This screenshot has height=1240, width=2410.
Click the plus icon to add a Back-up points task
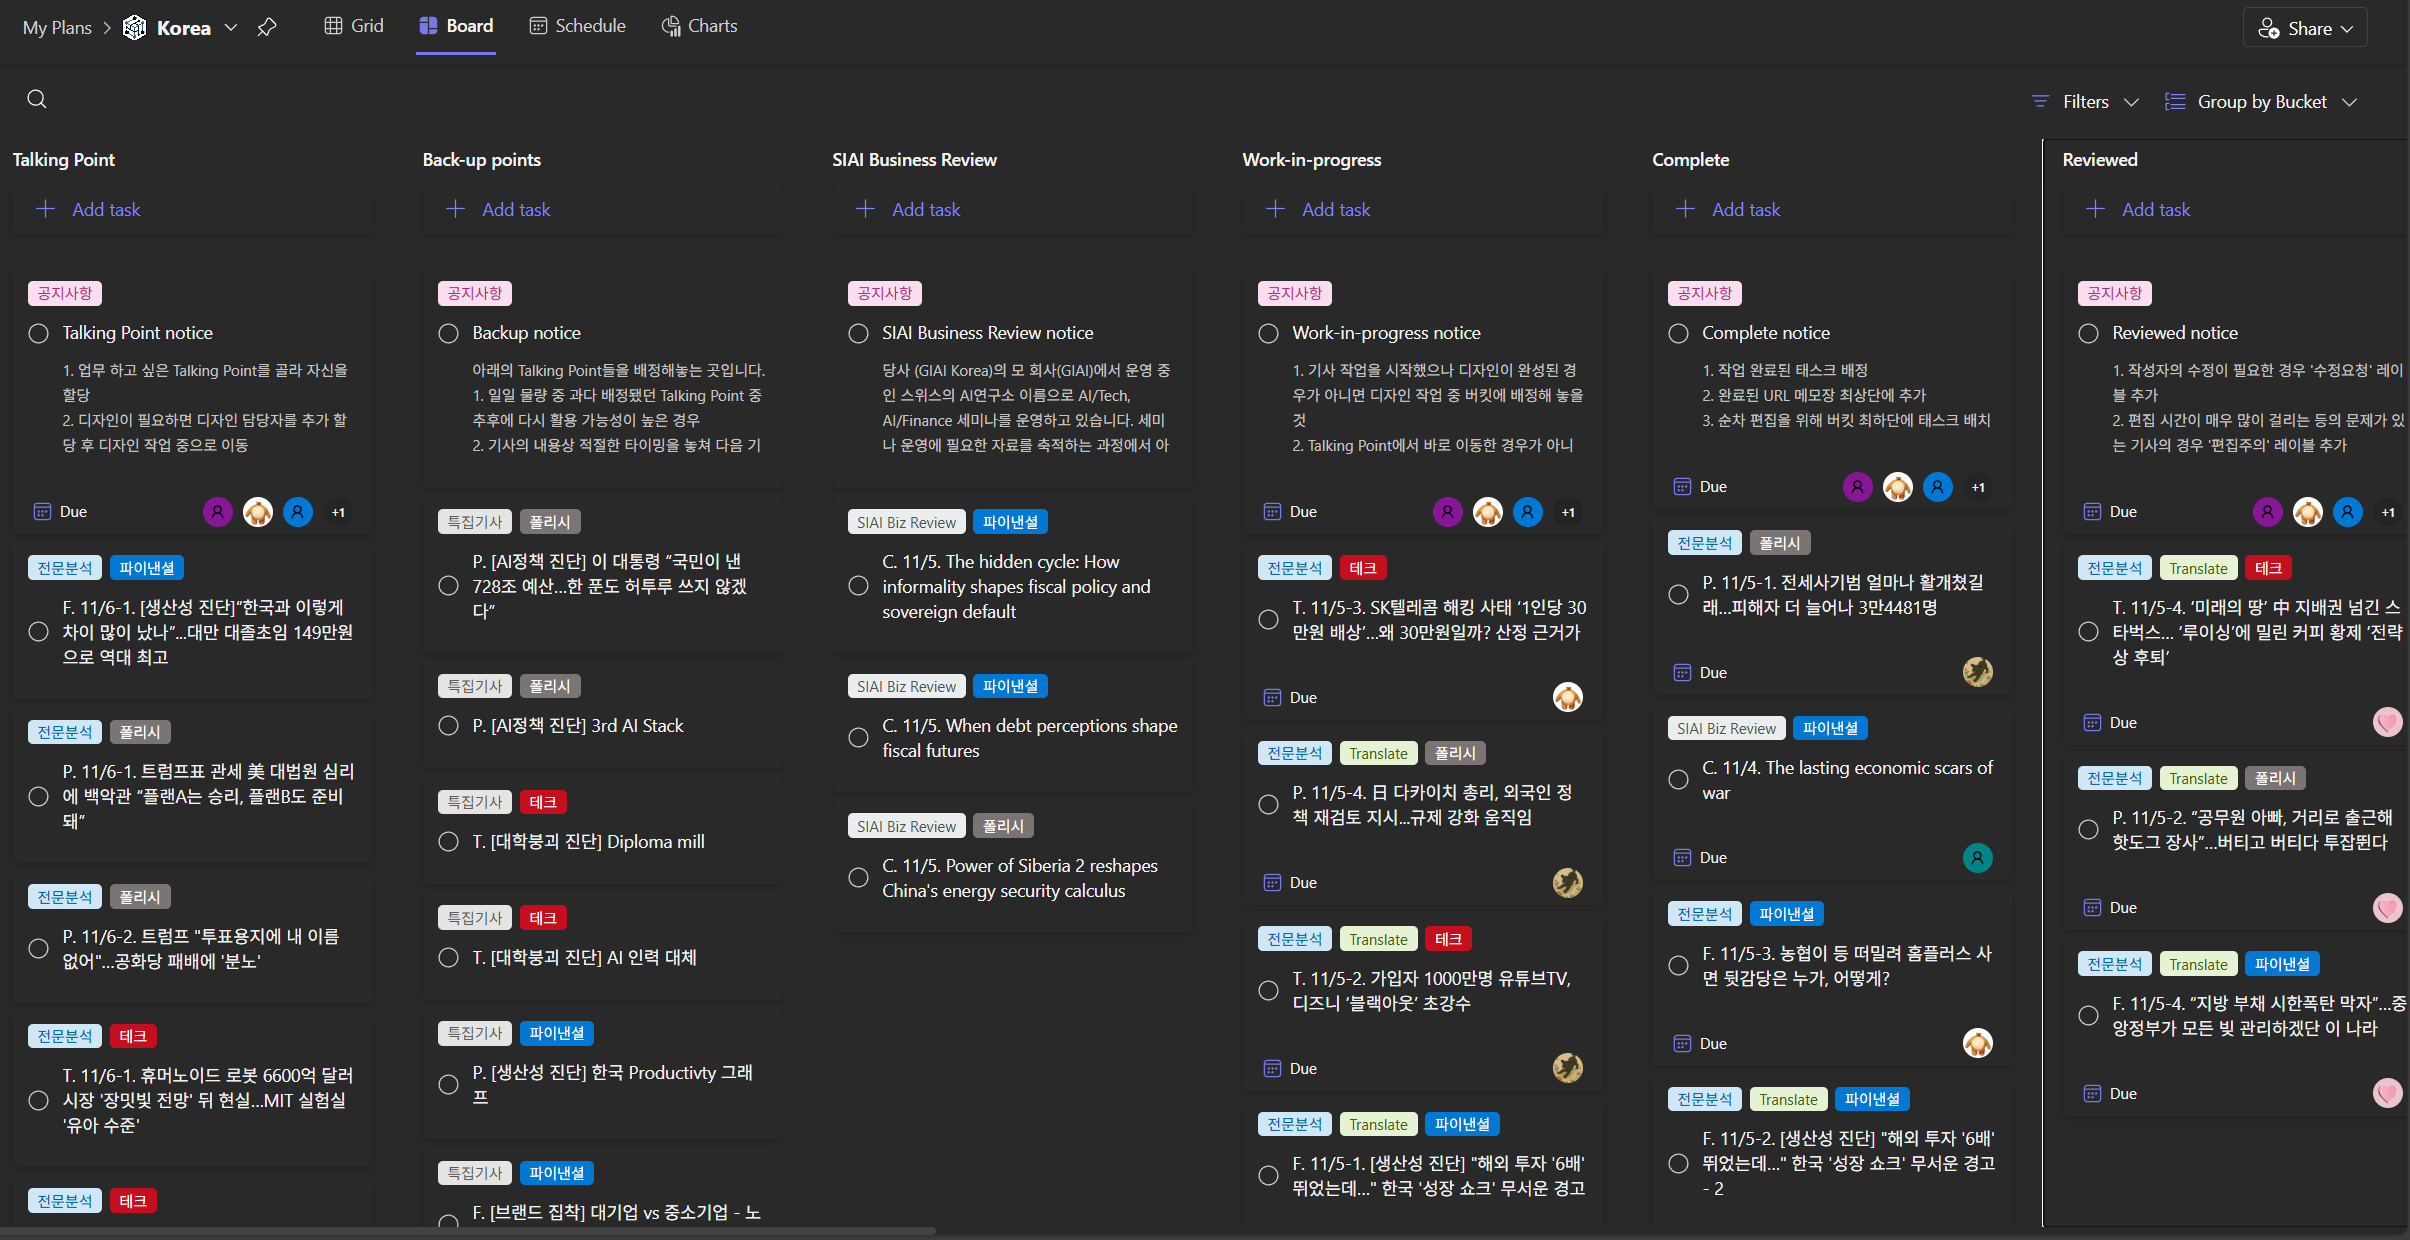(x=455, y=208)
